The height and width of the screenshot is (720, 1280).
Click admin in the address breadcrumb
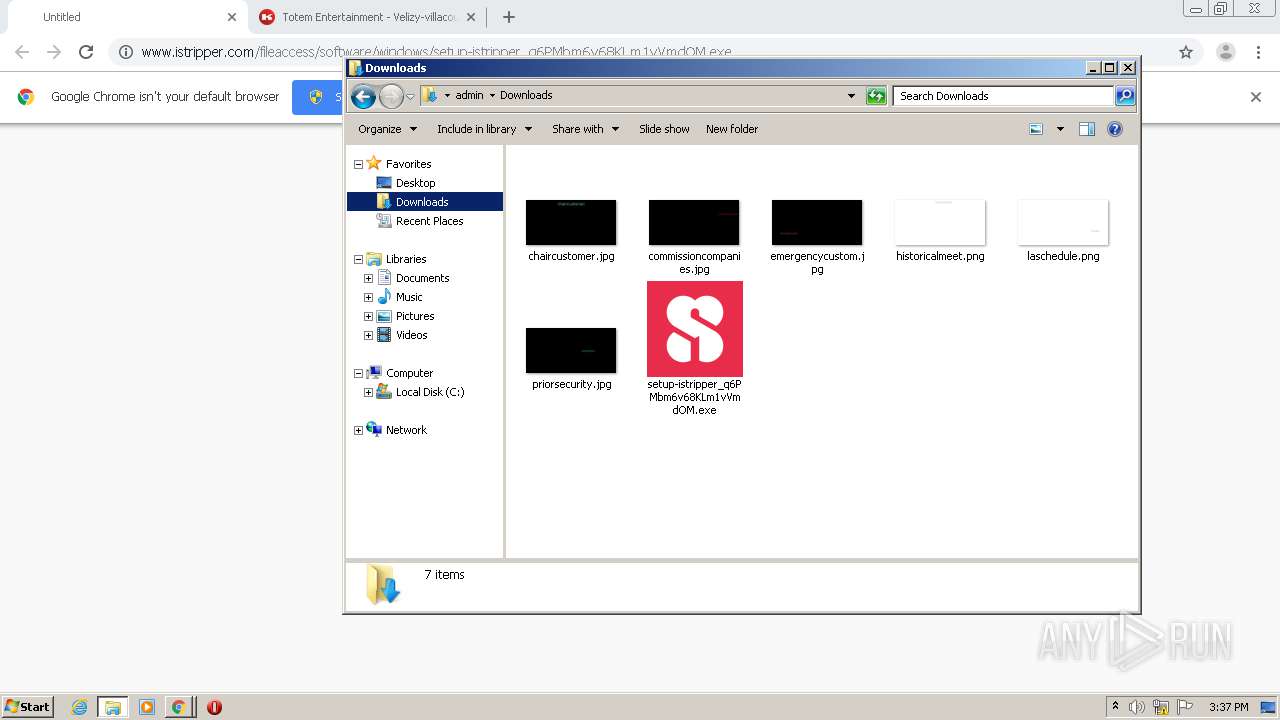point(469,96)
